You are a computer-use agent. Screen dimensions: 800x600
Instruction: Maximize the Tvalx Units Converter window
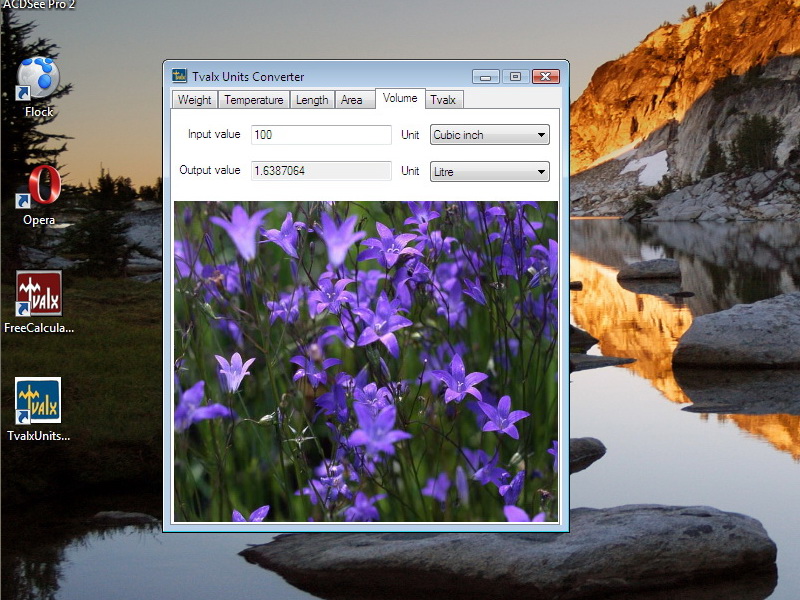515,76
